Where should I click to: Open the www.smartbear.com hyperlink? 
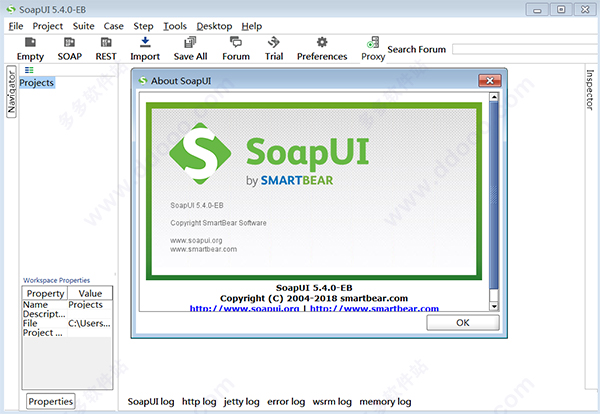pos(374,308)
